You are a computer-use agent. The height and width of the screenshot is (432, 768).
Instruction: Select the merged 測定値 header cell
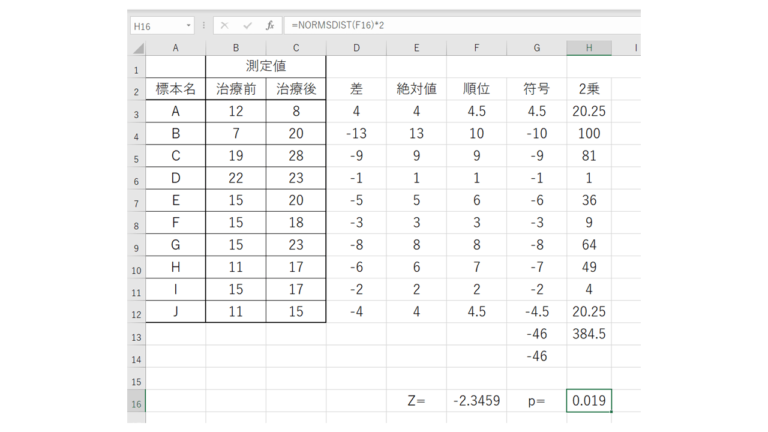pos(266,66)
